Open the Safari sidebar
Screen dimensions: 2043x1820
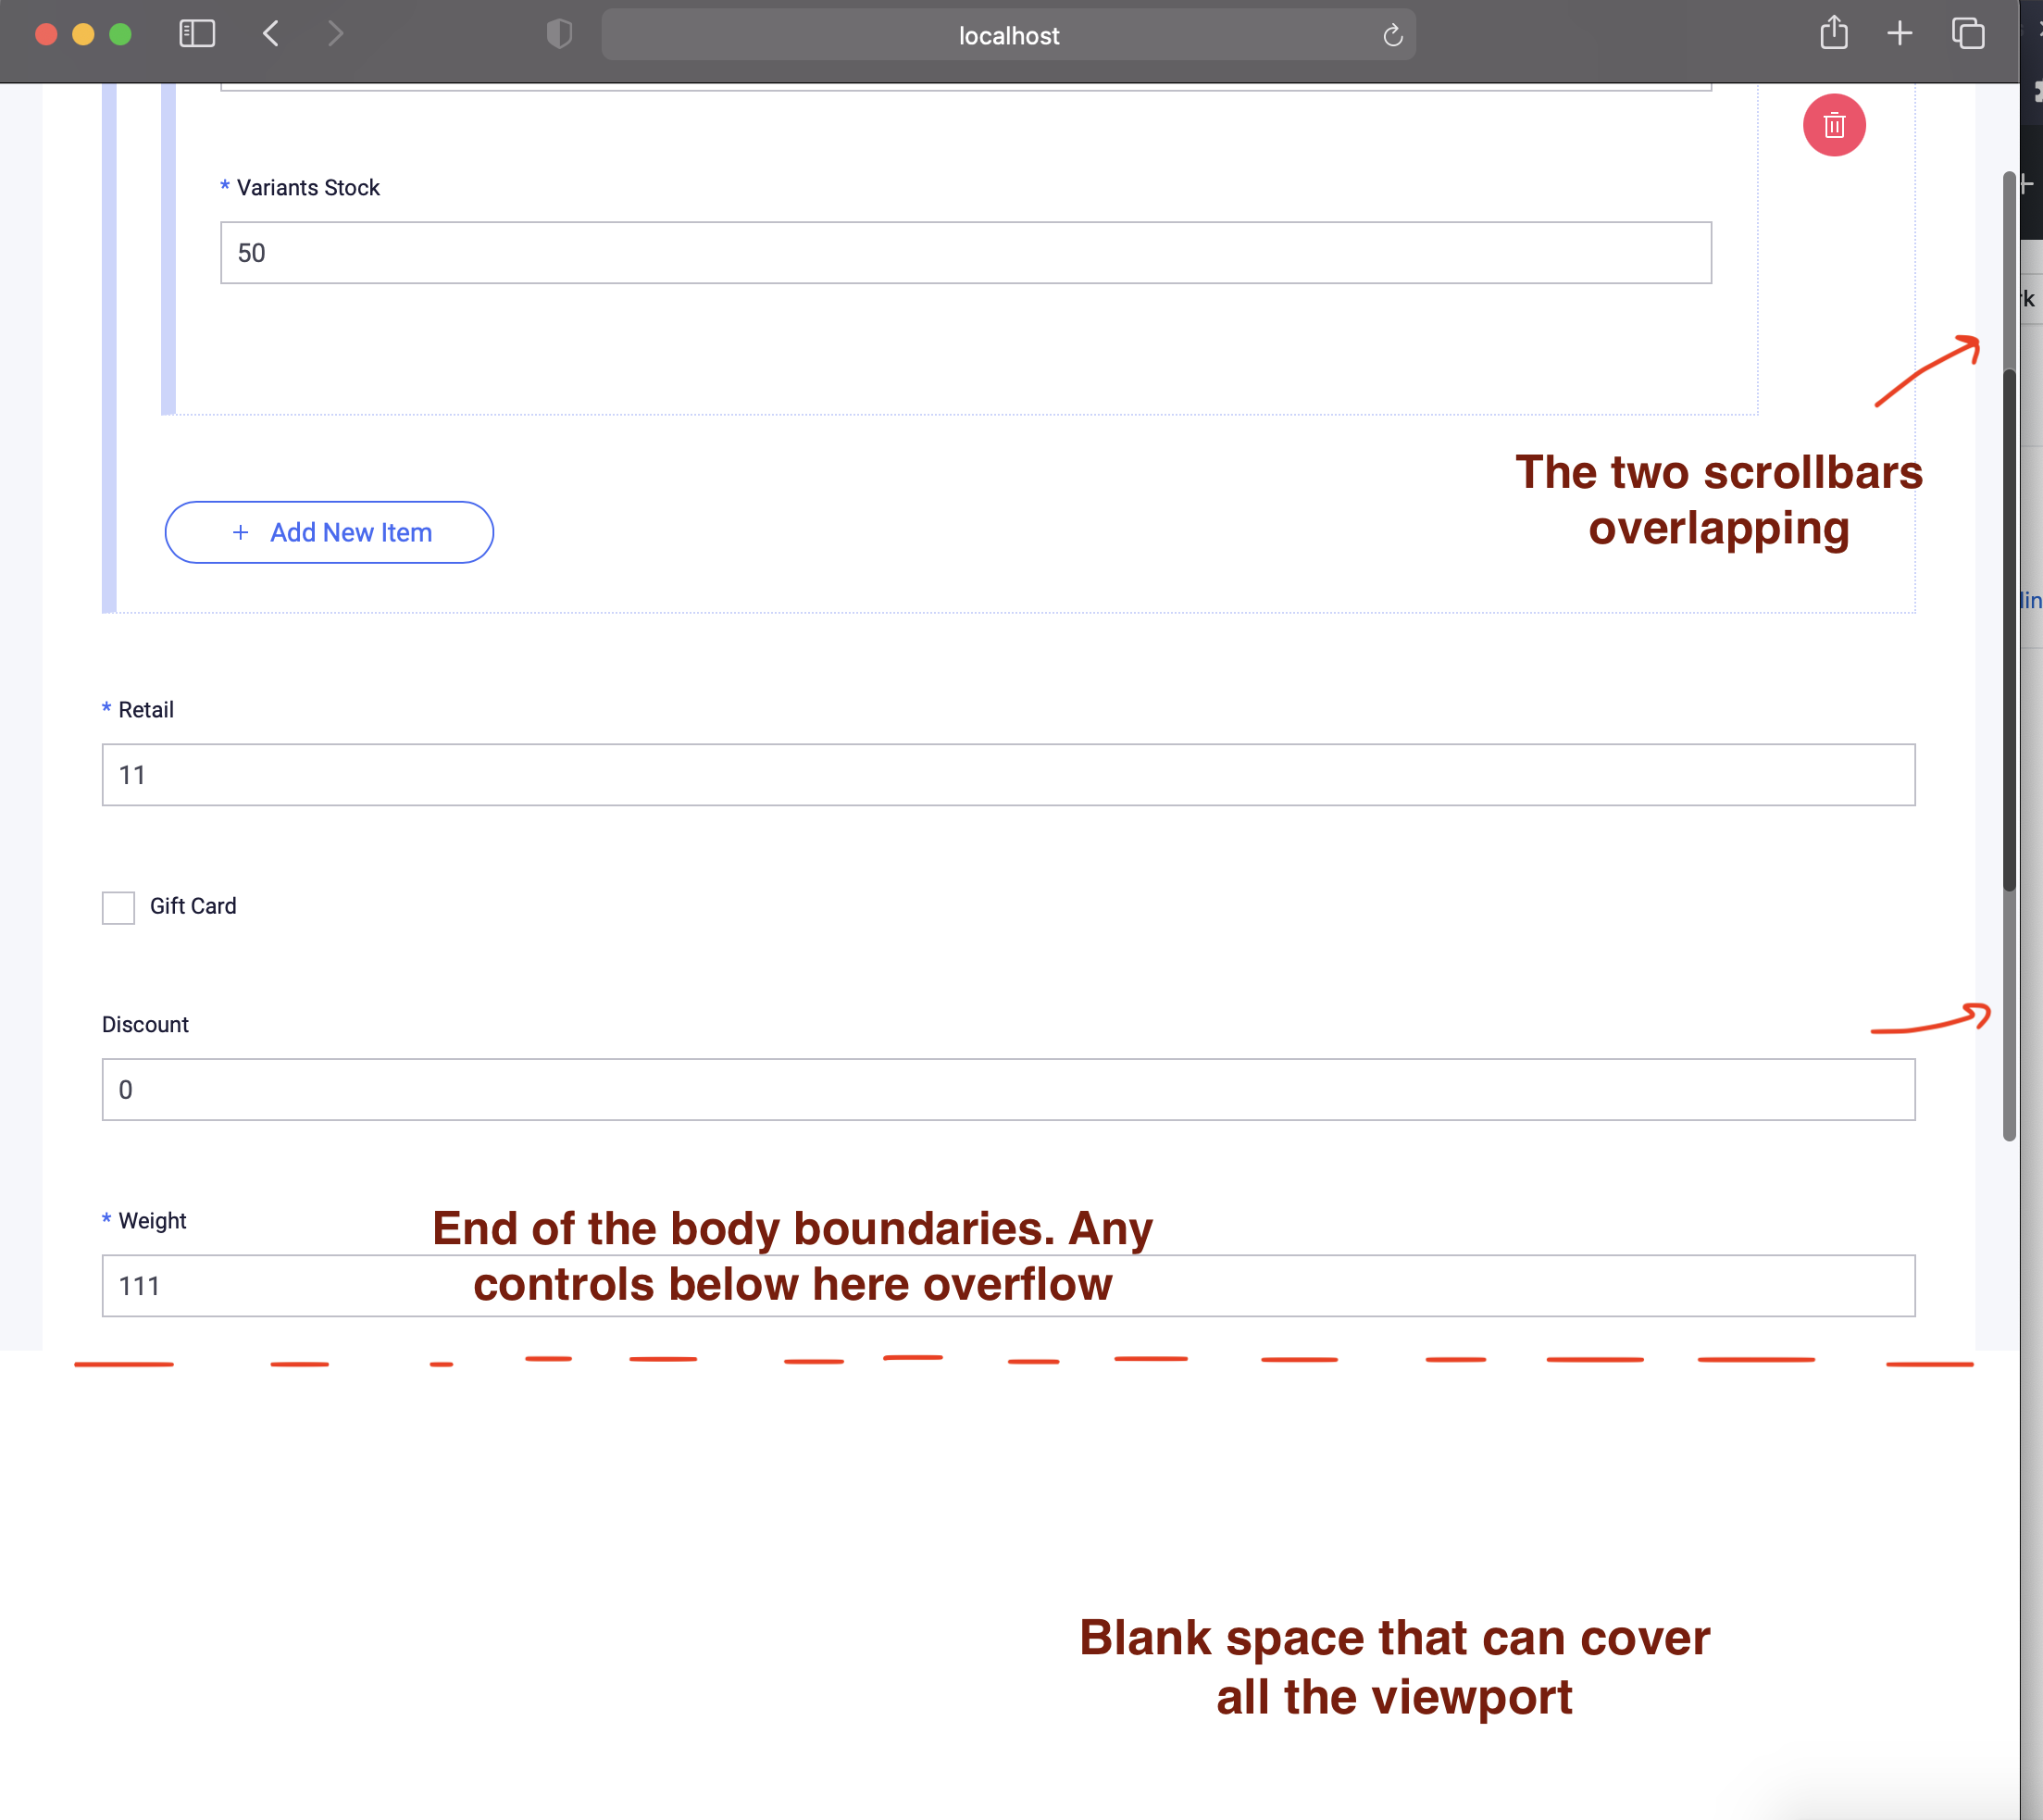coord(197,33)
